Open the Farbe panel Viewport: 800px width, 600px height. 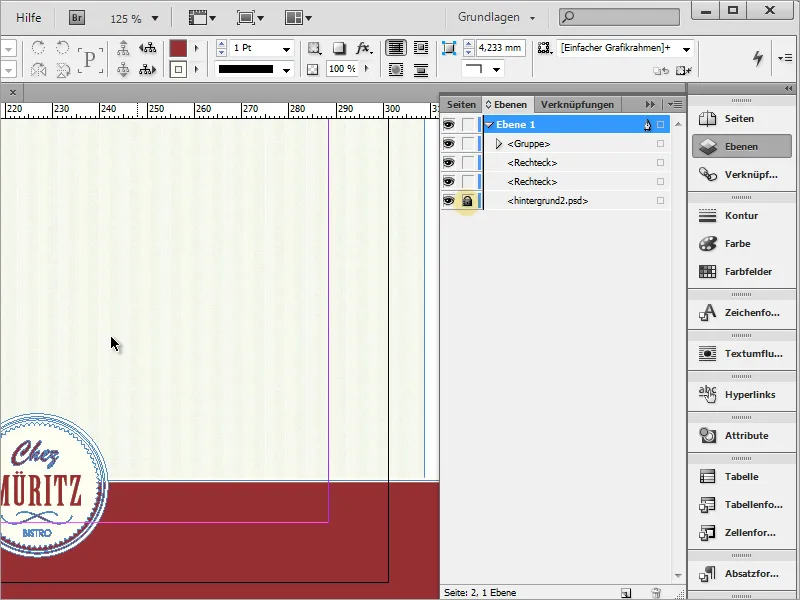(x=741, y=243)
